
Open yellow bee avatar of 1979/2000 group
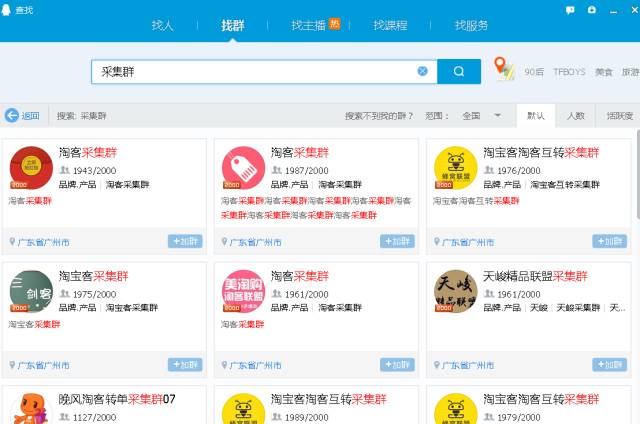pos(456,408)
